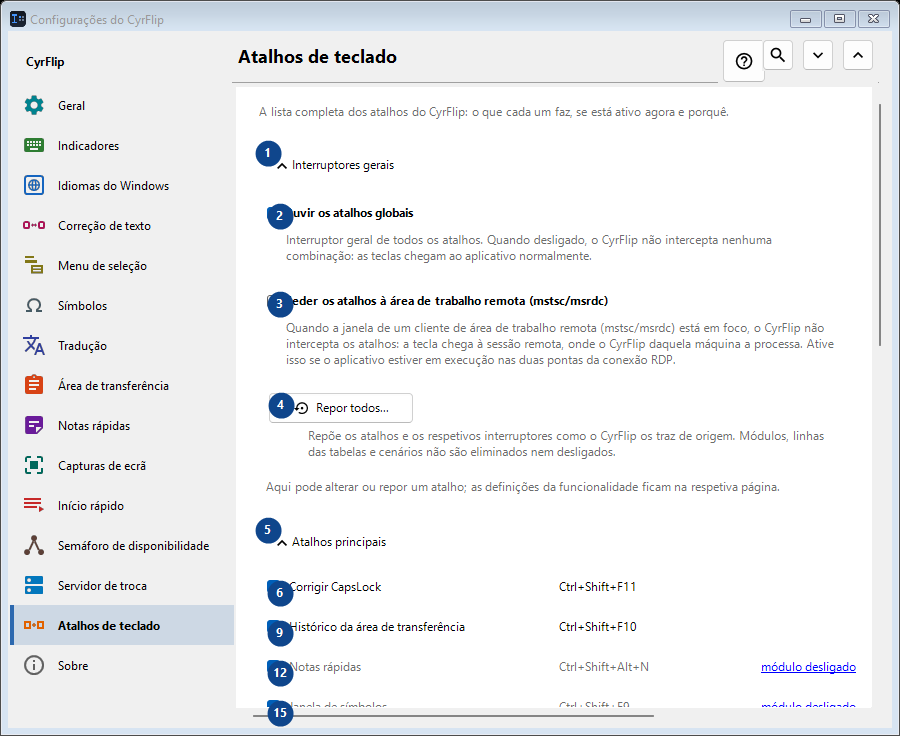Toggle Histórico da área de transferência checkbox
This screenshot has width=900, height=736.
(274, 627)
